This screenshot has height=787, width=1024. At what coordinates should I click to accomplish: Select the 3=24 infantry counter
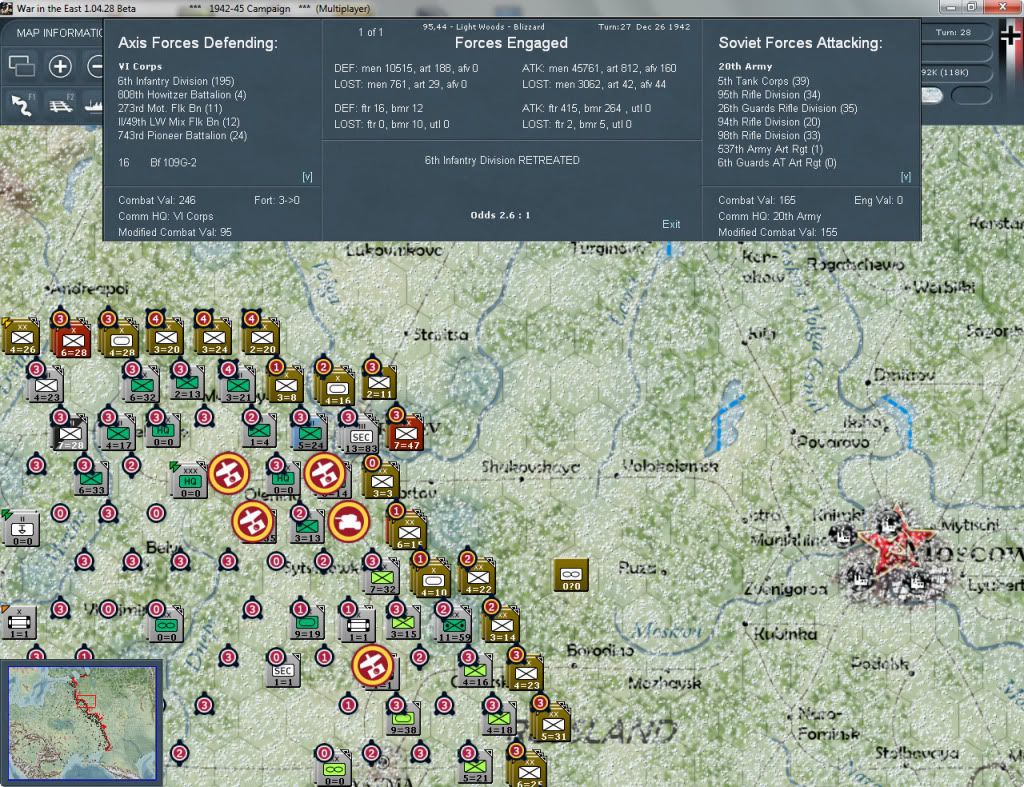point(214,338)
